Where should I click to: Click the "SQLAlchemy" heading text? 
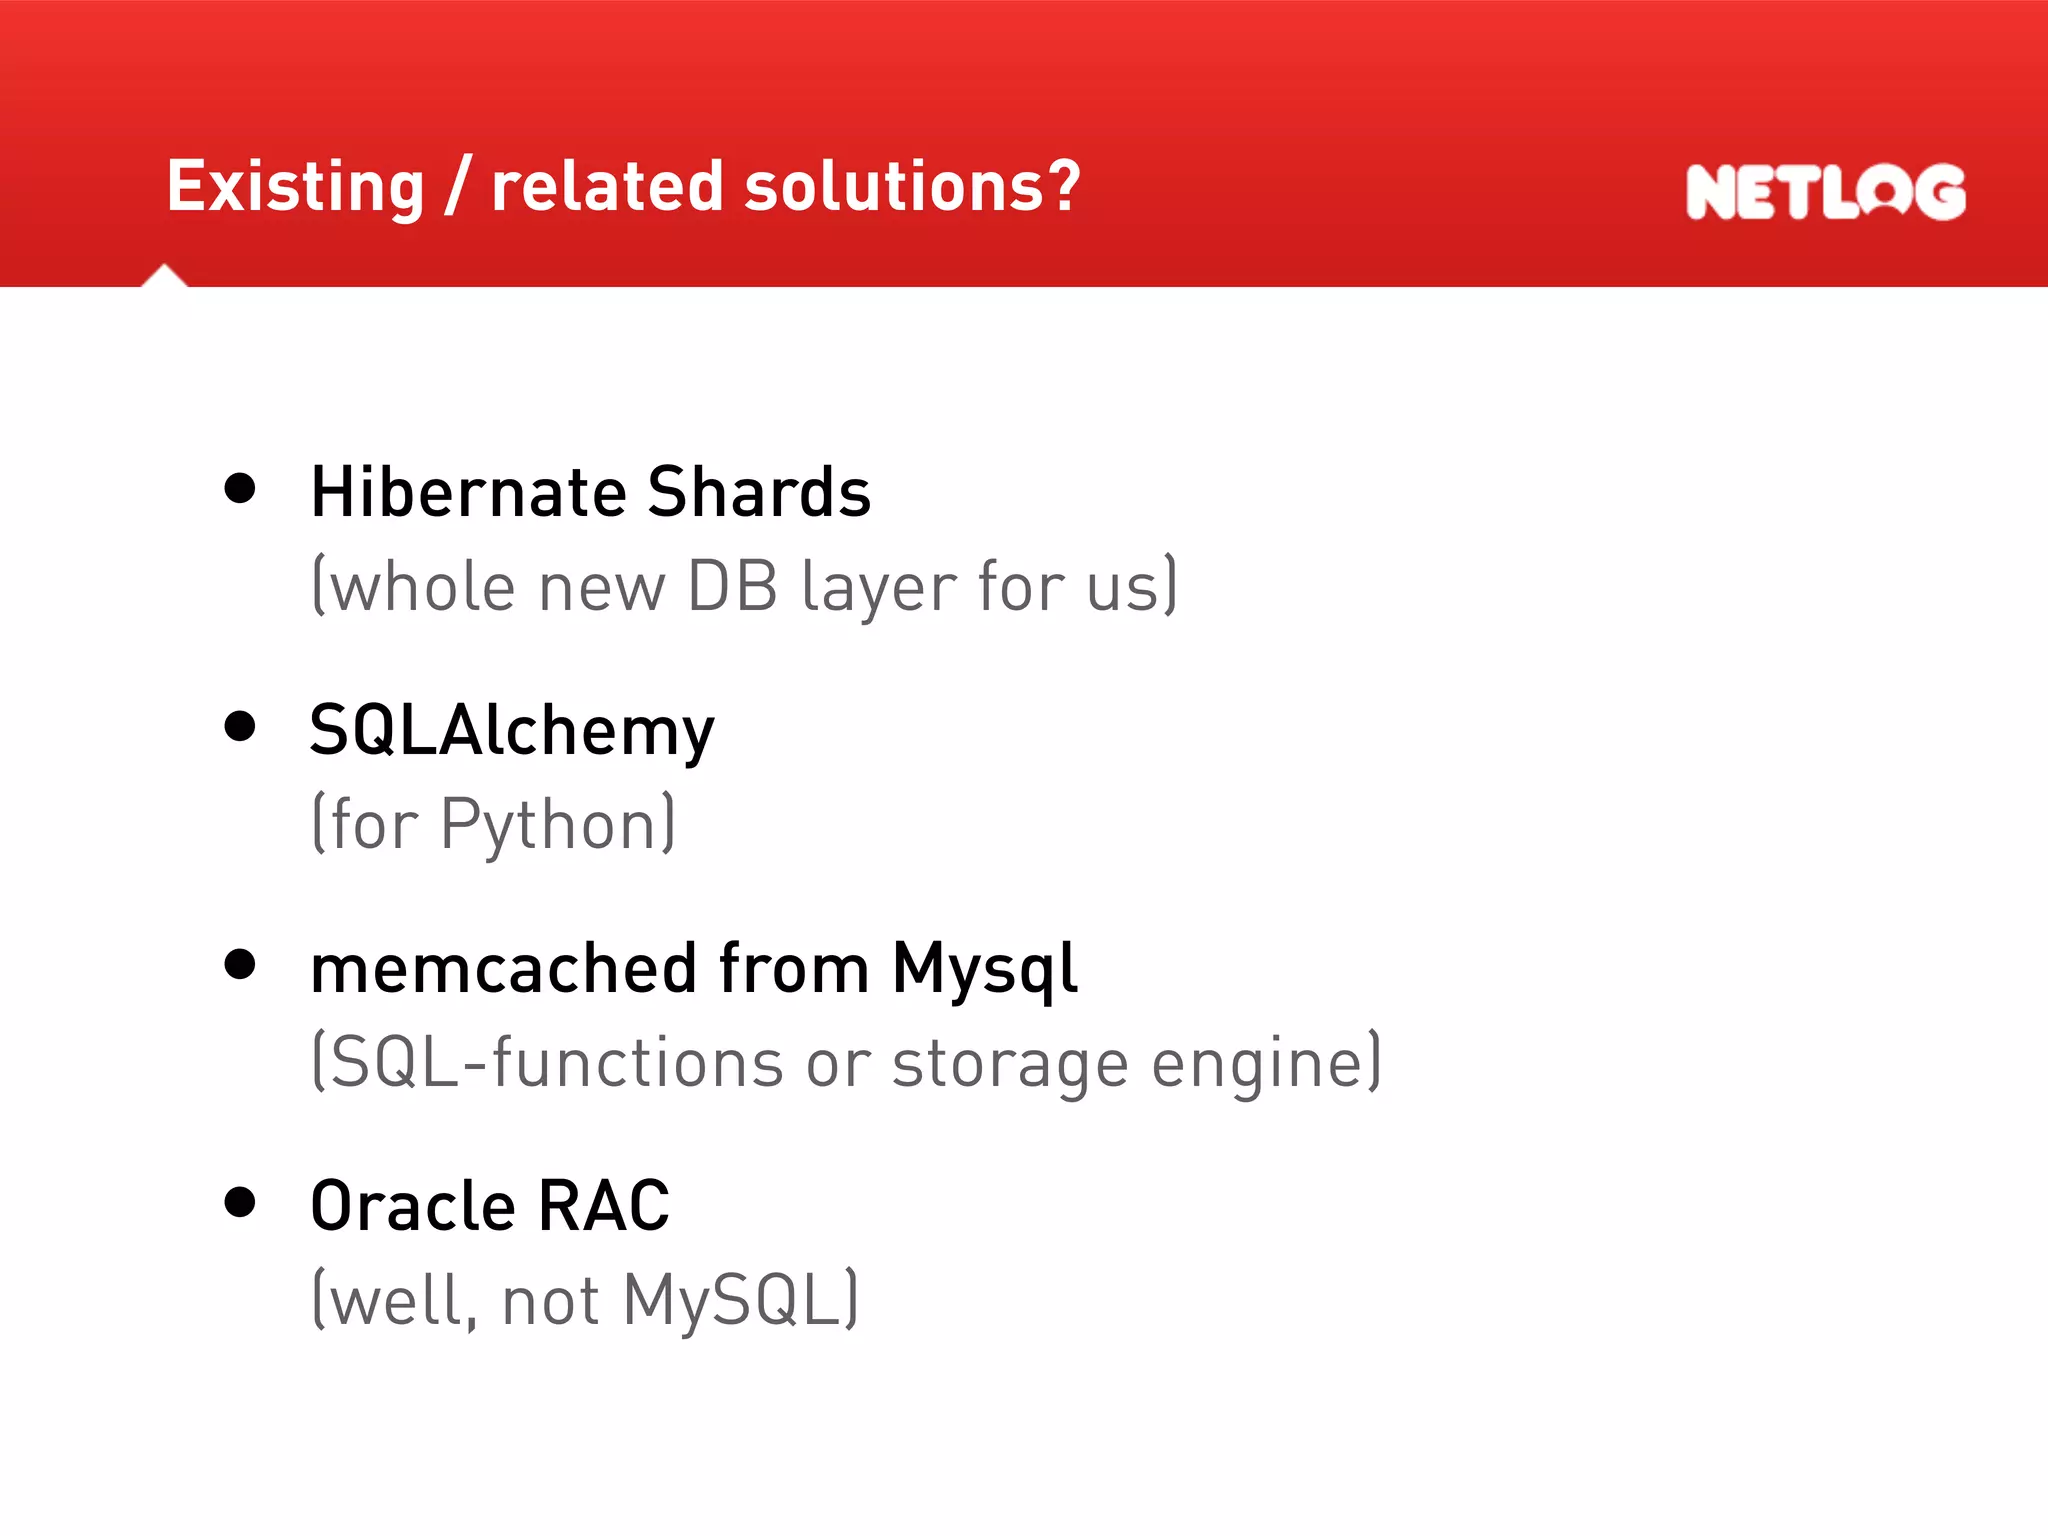coord(512,731)
